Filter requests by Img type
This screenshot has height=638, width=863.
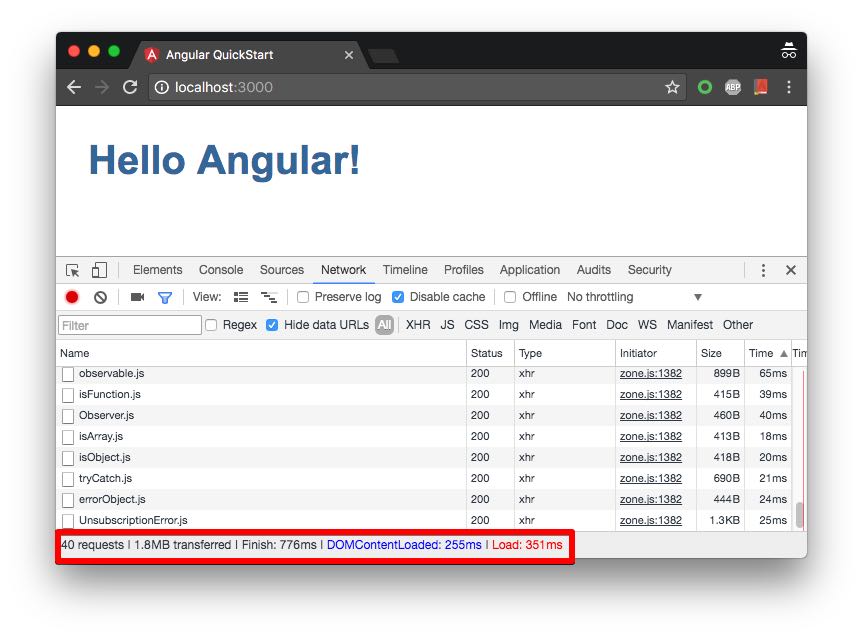coord(509,325)
